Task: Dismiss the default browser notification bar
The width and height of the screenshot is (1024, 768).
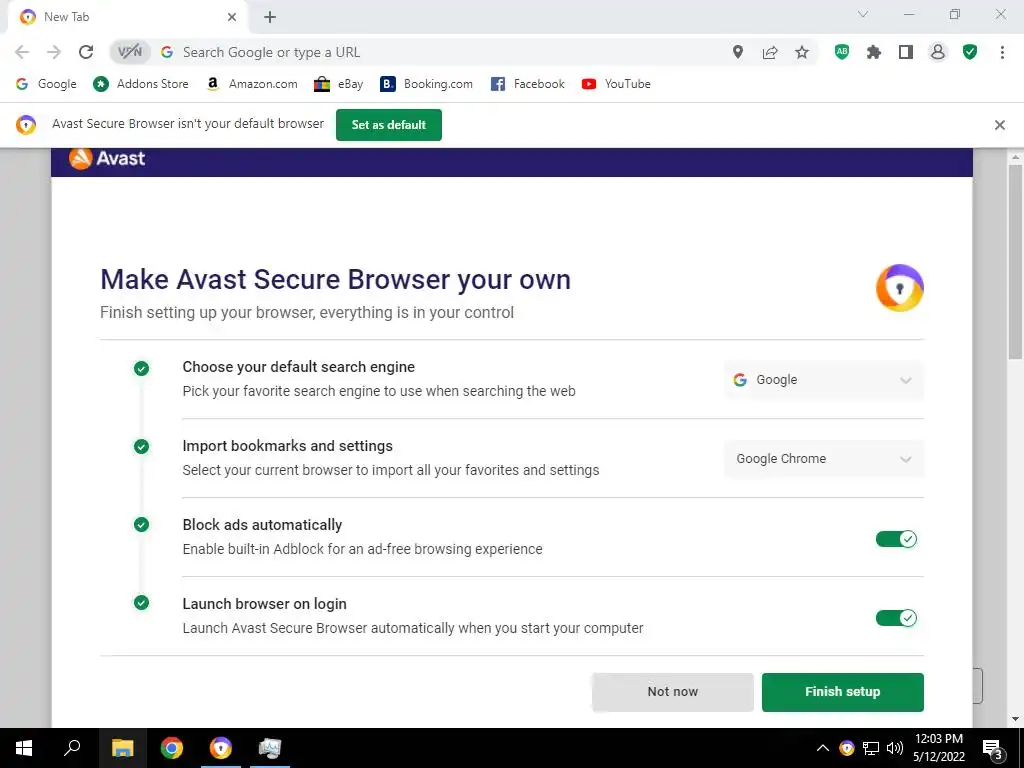Action: click(999, 125)
